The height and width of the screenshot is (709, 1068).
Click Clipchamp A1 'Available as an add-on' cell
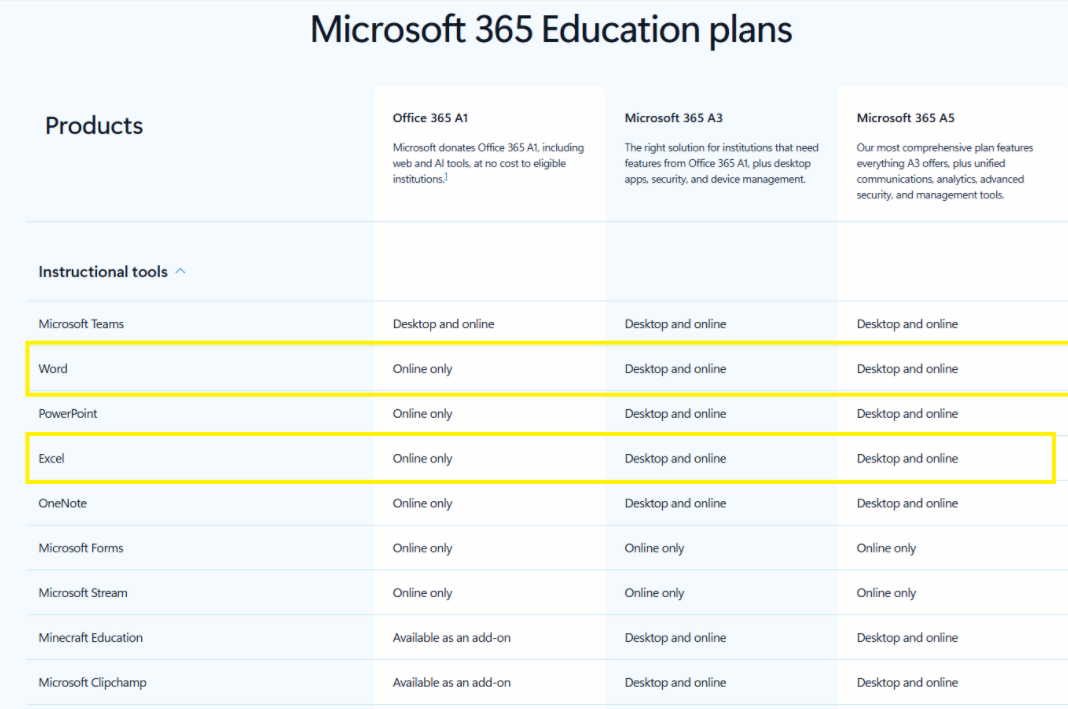coord(451,682)
